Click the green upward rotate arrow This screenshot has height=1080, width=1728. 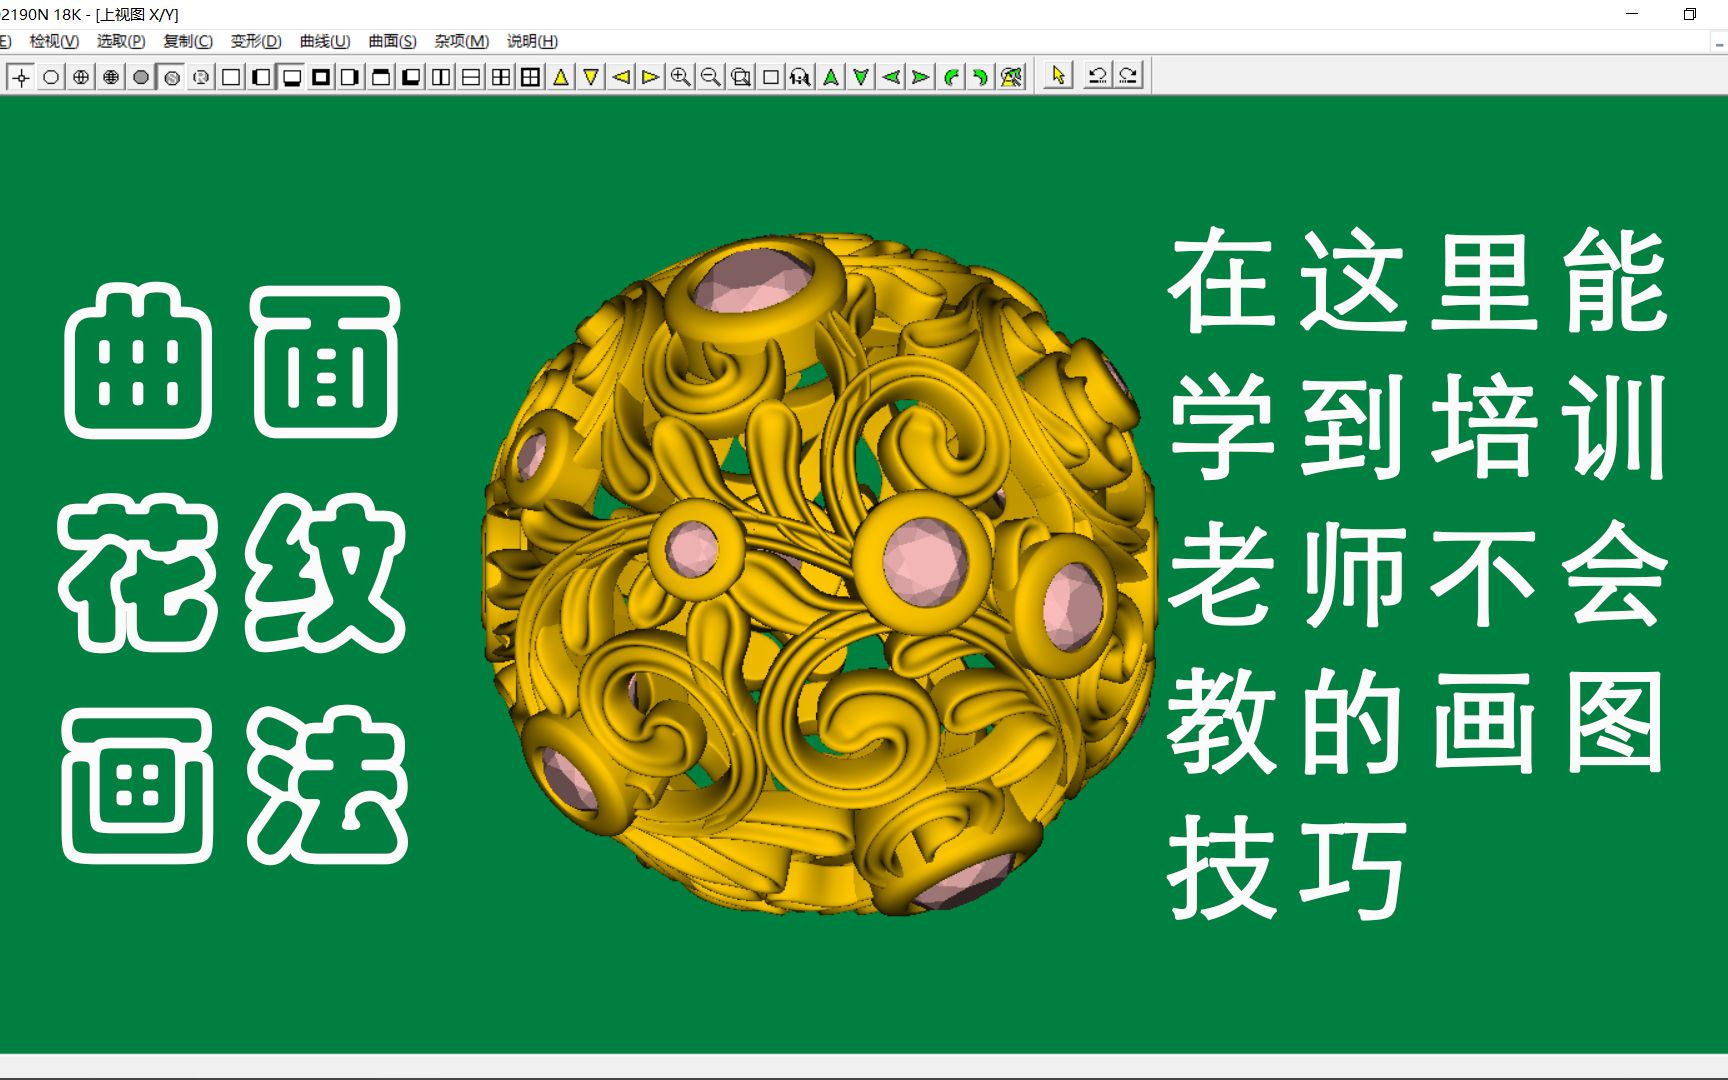tap(830, 75)
